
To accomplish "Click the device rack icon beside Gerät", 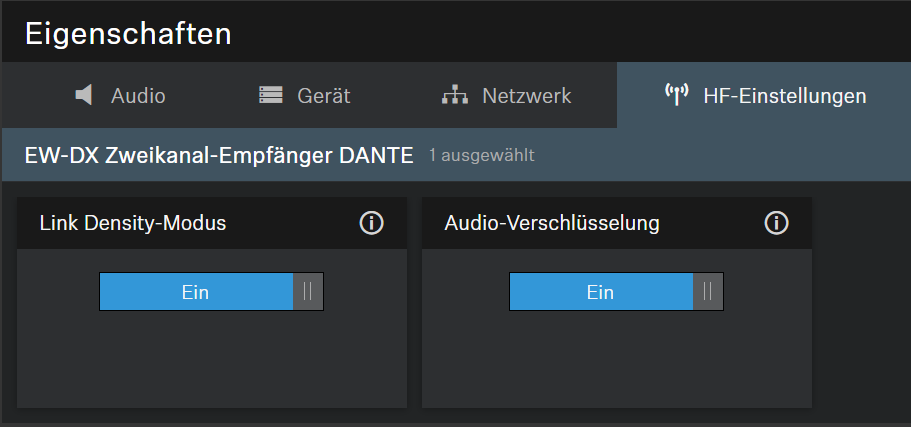I will [270, 96].
